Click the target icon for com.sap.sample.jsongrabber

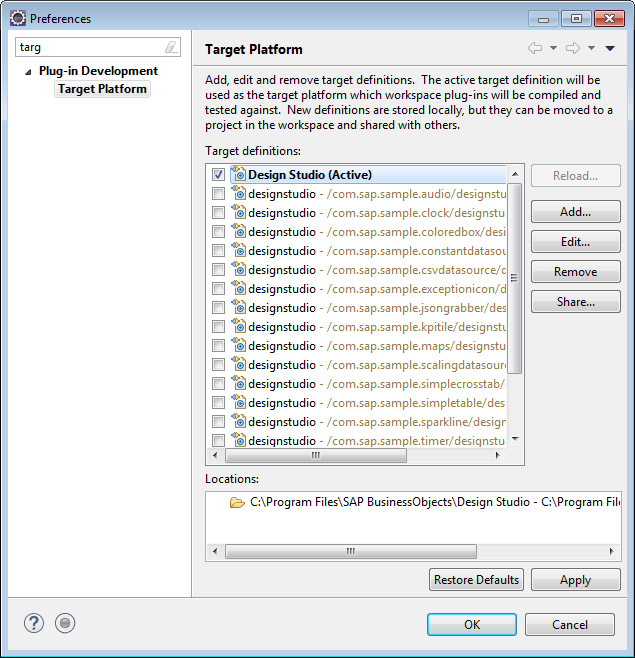click(238, 307)
